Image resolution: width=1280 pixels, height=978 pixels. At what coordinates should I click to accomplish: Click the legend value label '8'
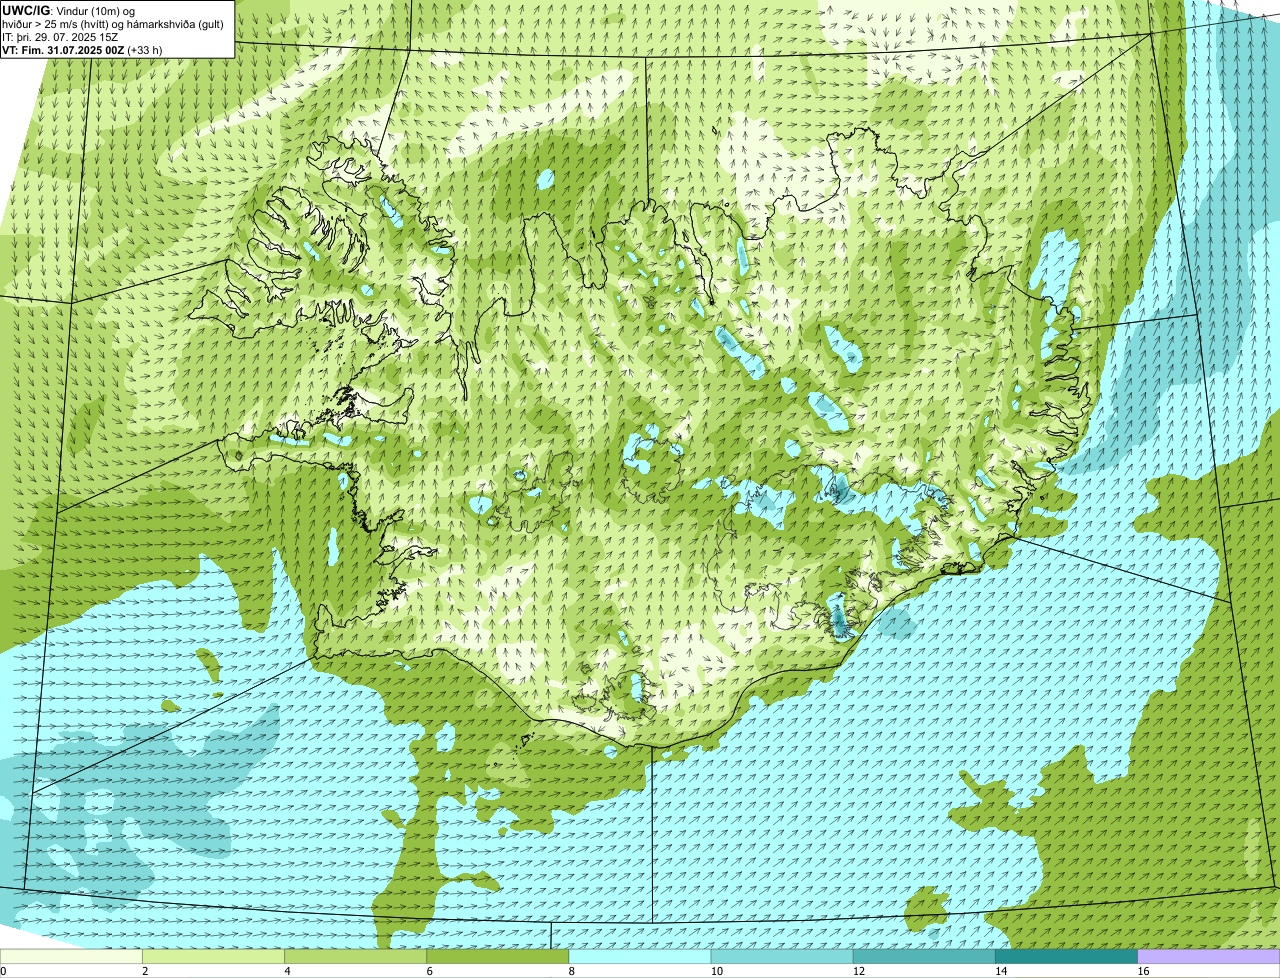coord(572,971)
